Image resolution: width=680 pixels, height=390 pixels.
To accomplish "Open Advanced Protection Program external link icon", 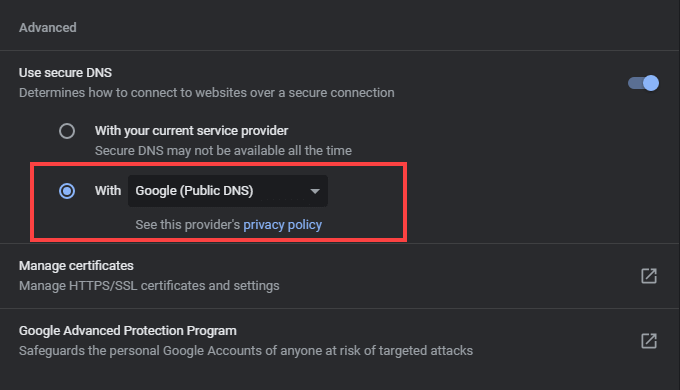I will coord(649,341).
